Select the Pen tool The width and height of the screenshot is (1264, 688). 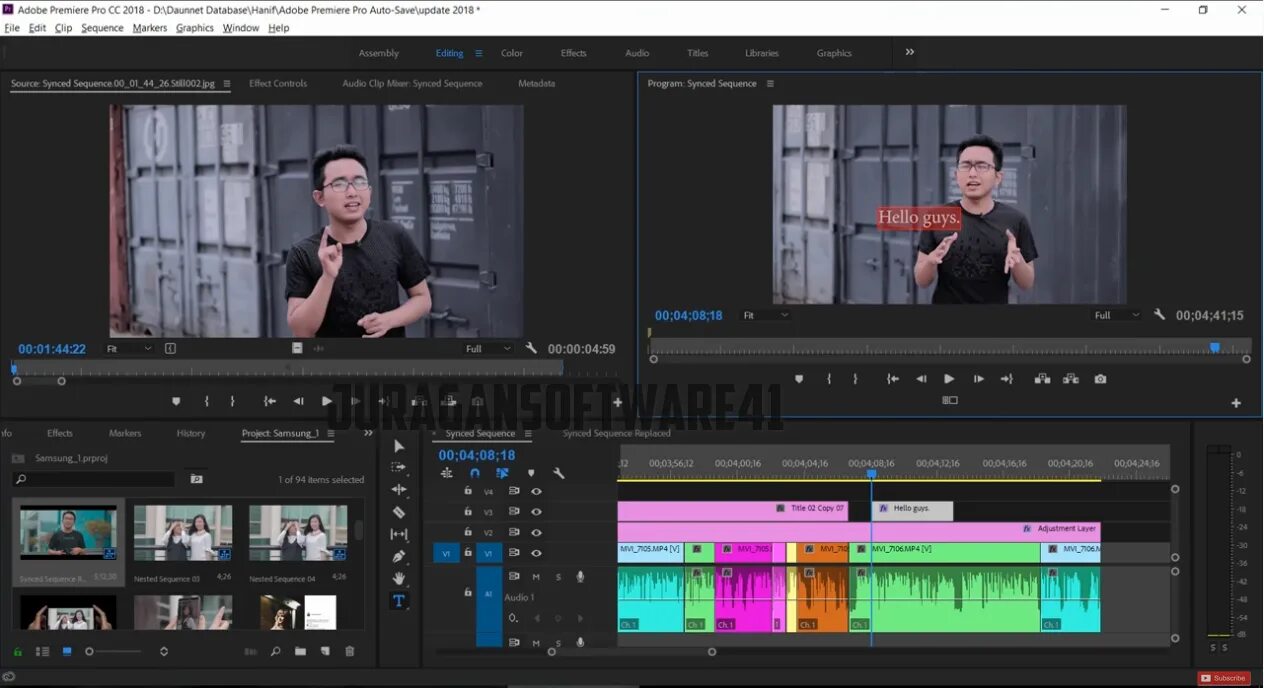[399, 556]
